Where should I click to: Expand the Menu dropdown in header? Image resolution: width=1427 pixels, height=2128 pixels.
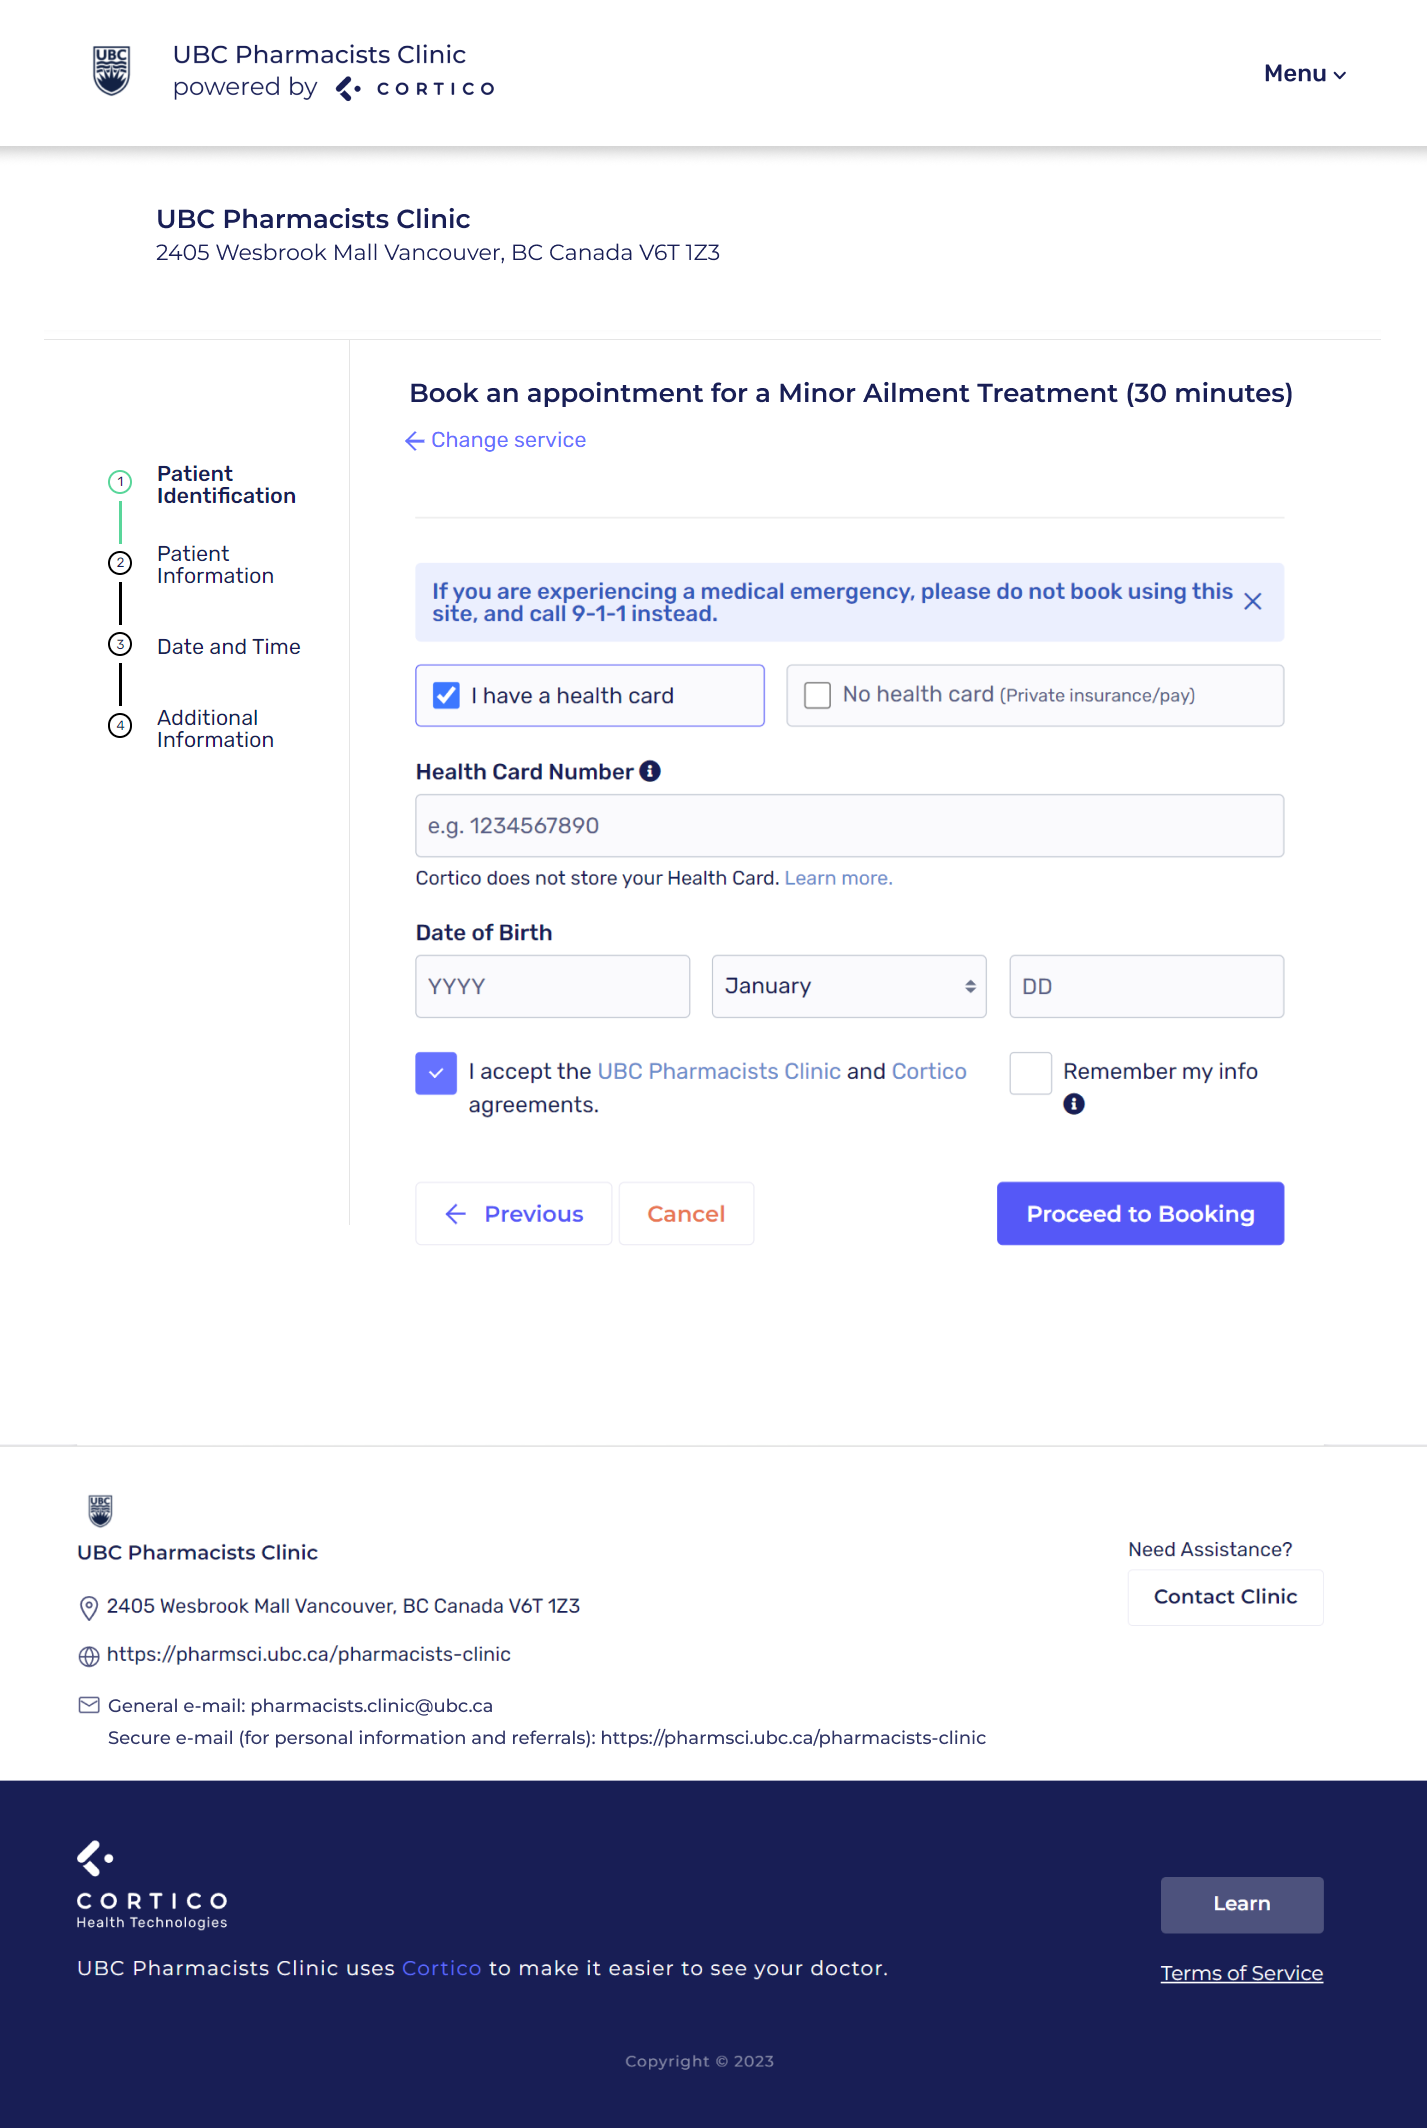pos(1304,74)
